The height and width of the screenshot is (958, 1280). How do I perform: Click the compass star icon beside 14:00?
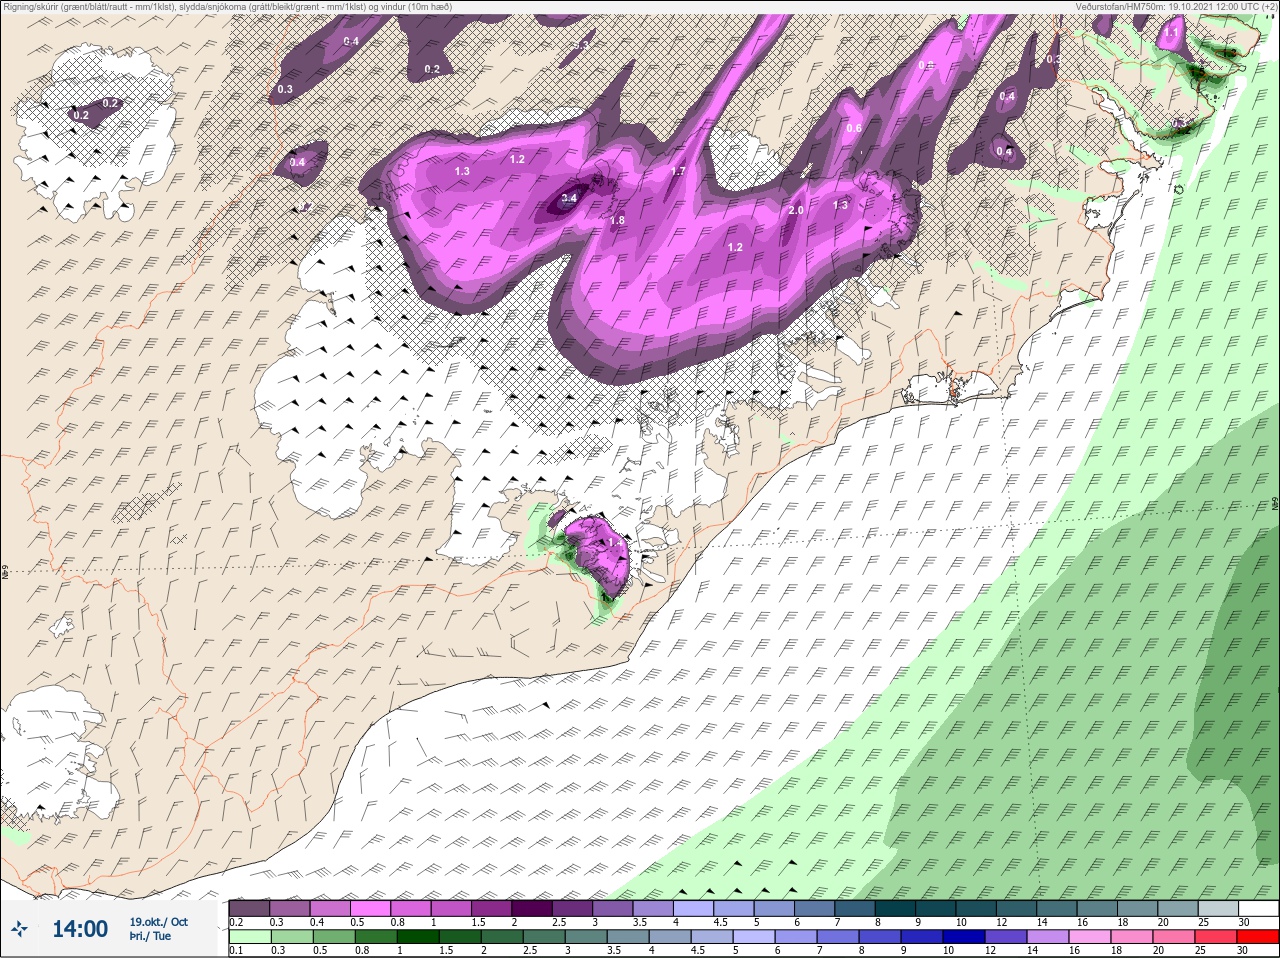point(20,929)
